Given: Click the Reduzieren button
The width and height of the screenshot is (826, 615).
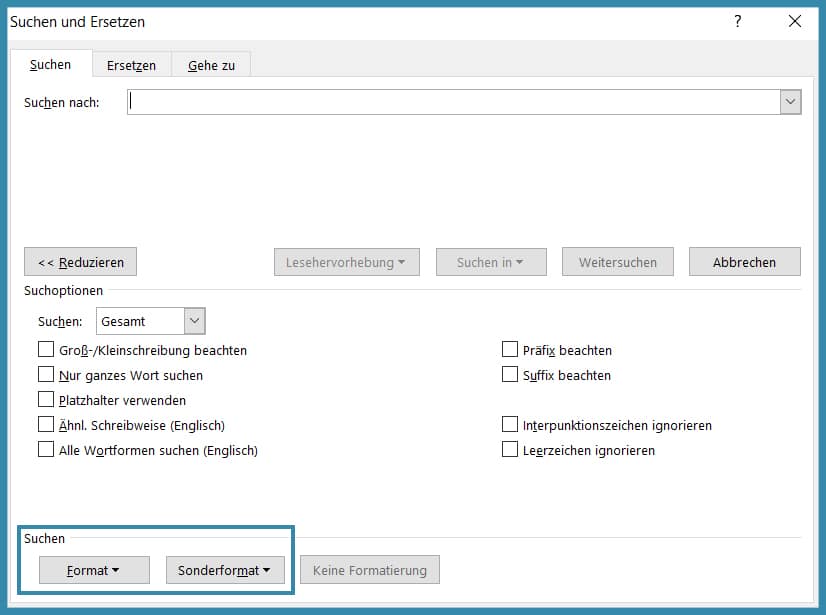Looking at the screenshot, I should point(80,262).
